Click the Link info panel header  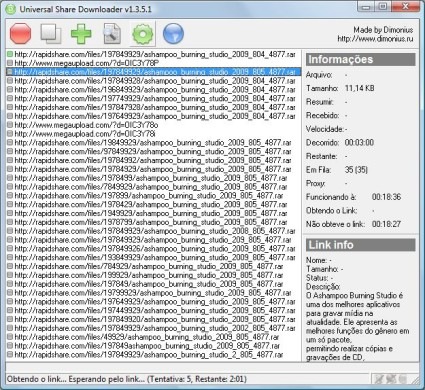(x=361, y=245)
